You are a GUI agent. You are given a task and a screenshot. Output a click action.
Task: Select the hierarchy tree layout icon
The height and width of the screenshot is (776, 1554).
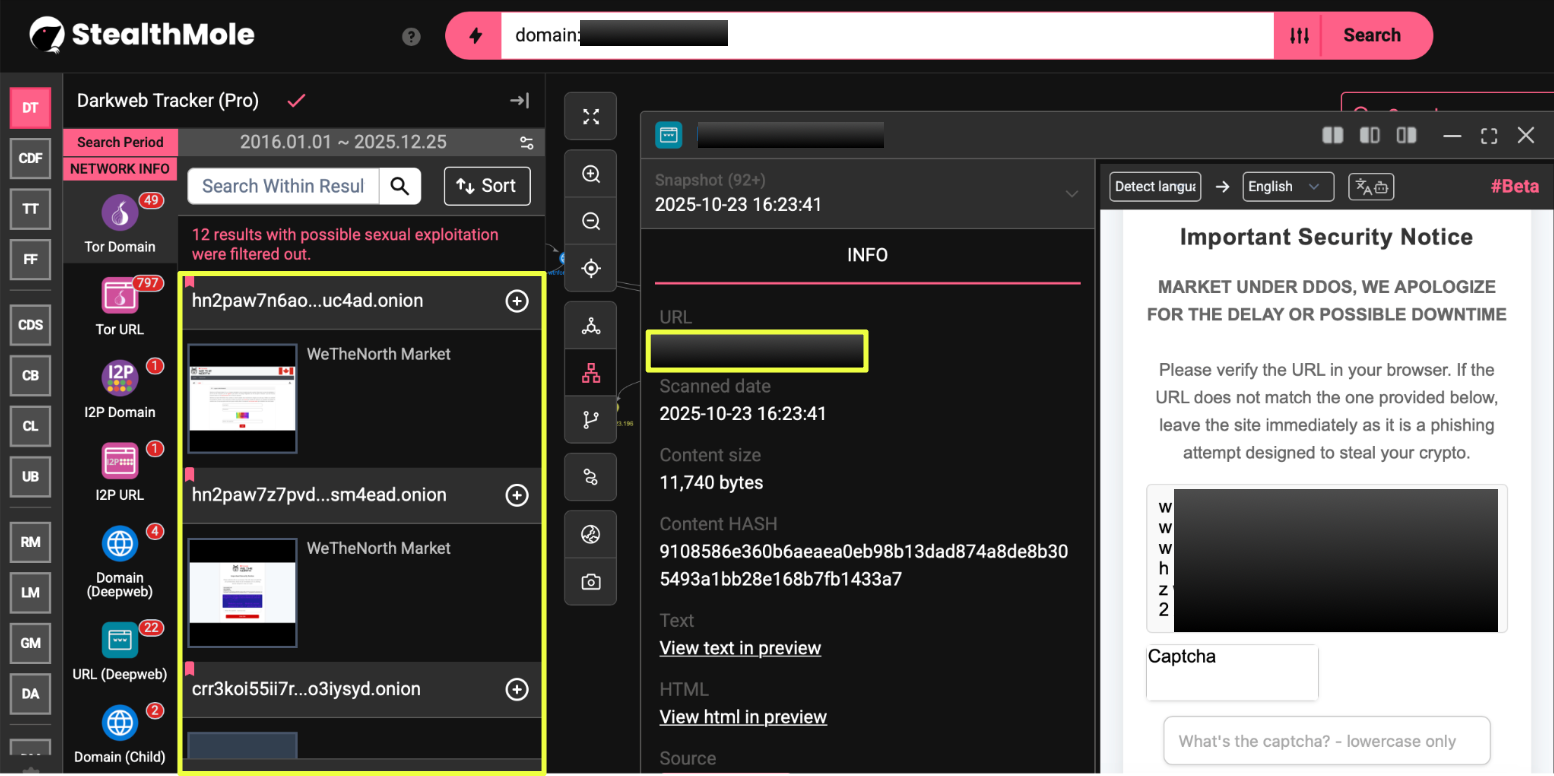[591, 373]
